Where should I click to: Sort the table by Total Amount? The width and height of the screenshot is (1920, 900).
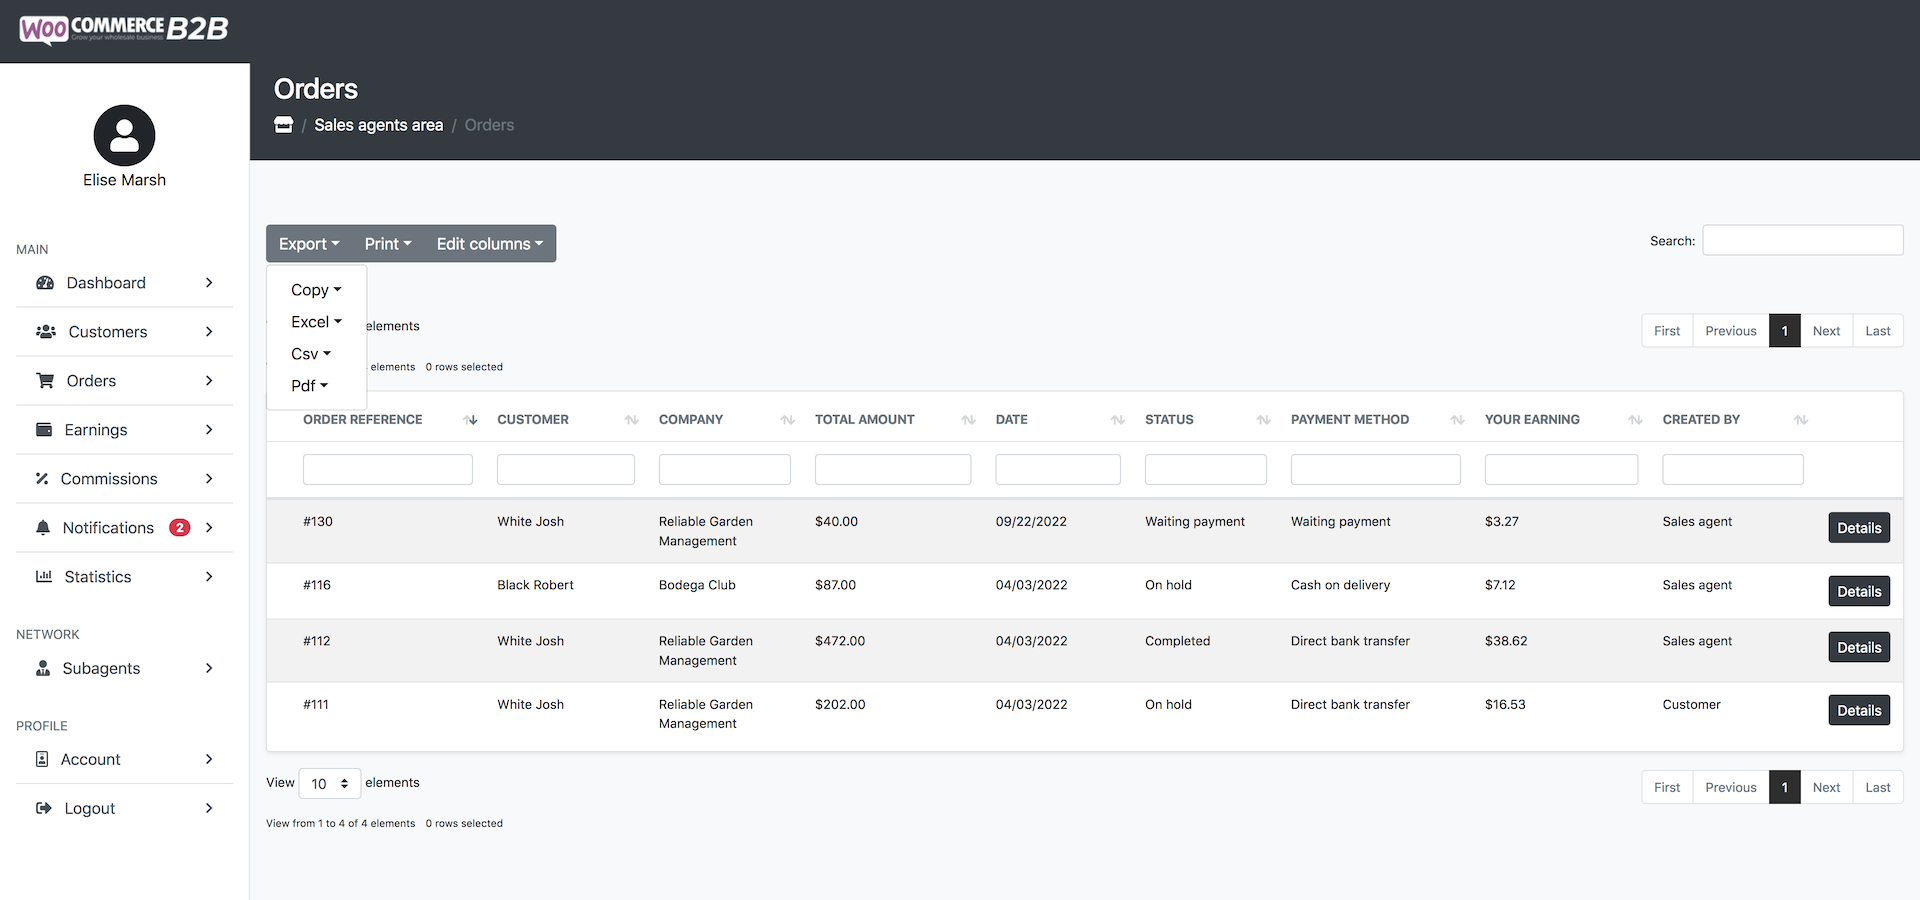pyautogui.click(x=968, y=420)
